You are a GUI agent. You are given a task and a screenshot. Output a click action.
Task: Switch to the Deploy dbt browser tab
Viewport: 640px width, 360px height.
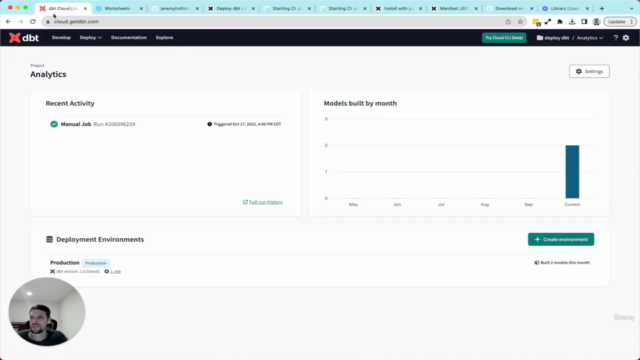click(231, 8)
